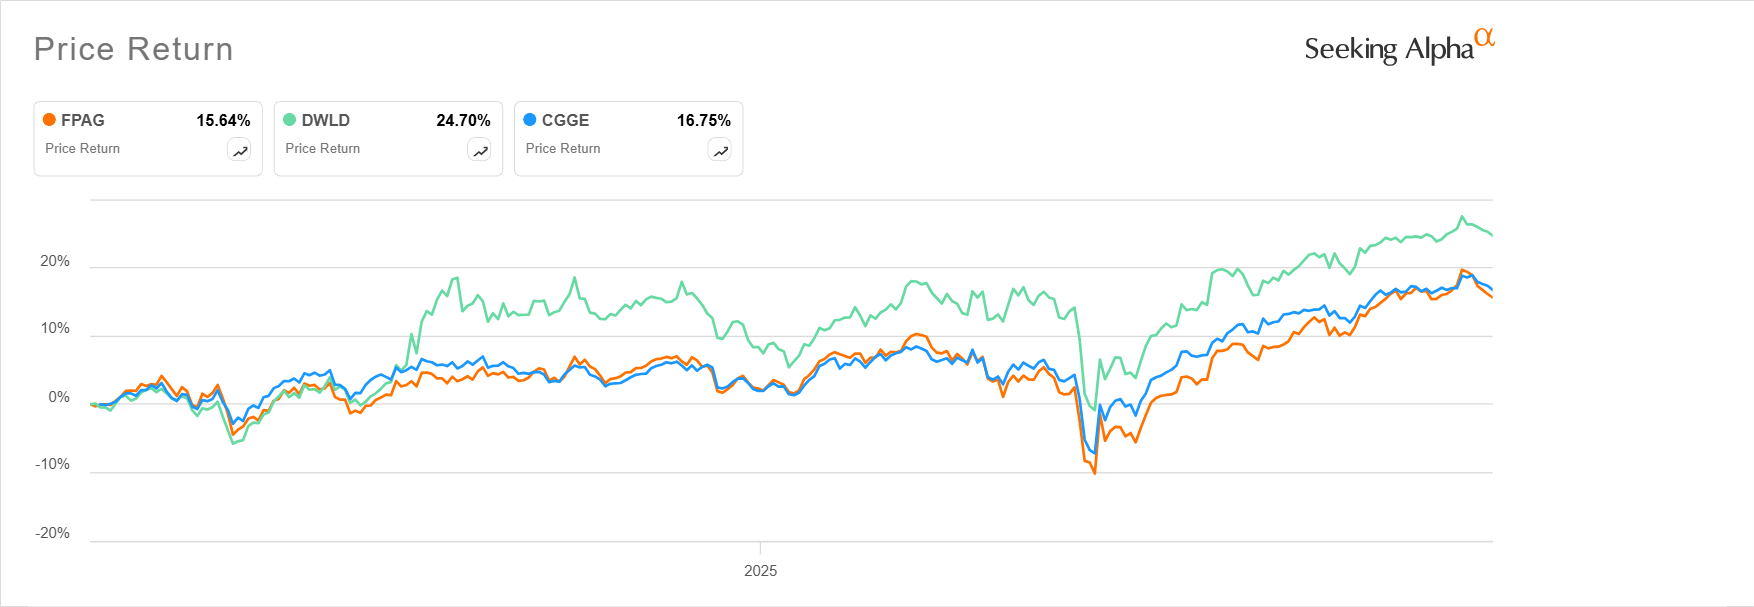Screen dimensions: 1754x607
Task: Click the large Price Return chart title
Action: click(133, 49)
